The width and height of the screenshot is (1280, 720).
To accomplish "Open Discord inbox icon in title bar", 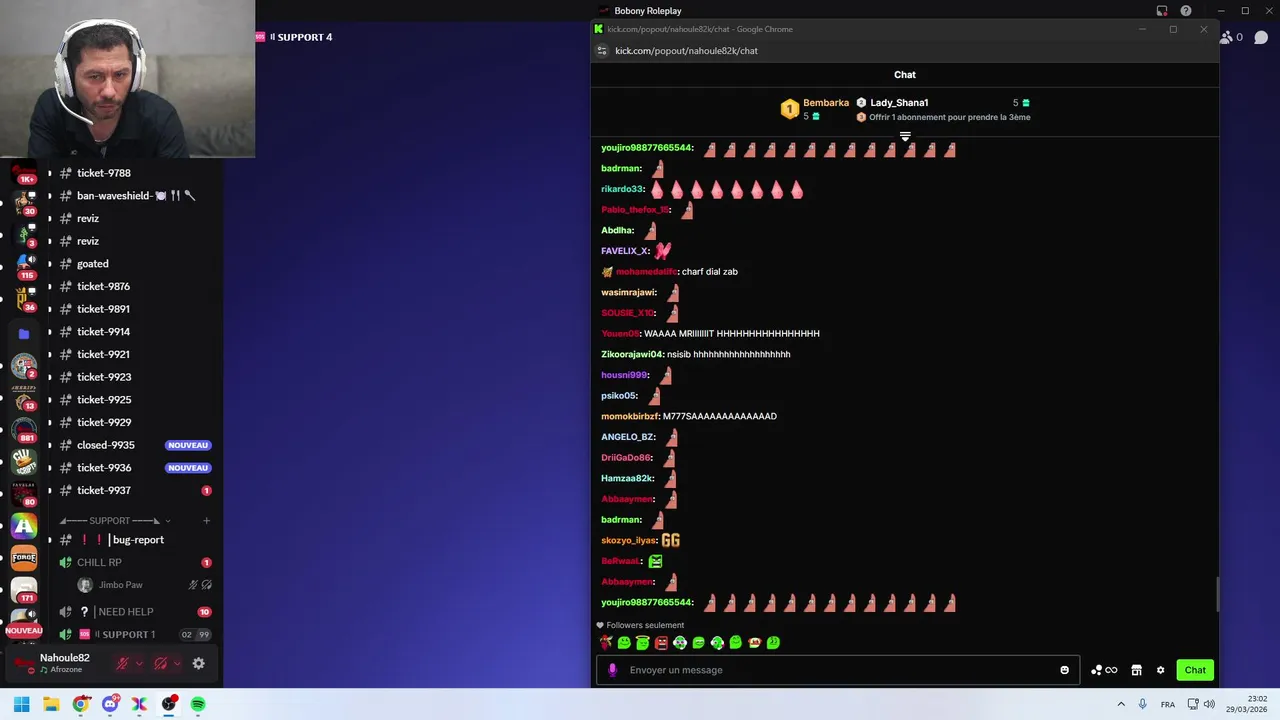I will [x=1162, y=11].
